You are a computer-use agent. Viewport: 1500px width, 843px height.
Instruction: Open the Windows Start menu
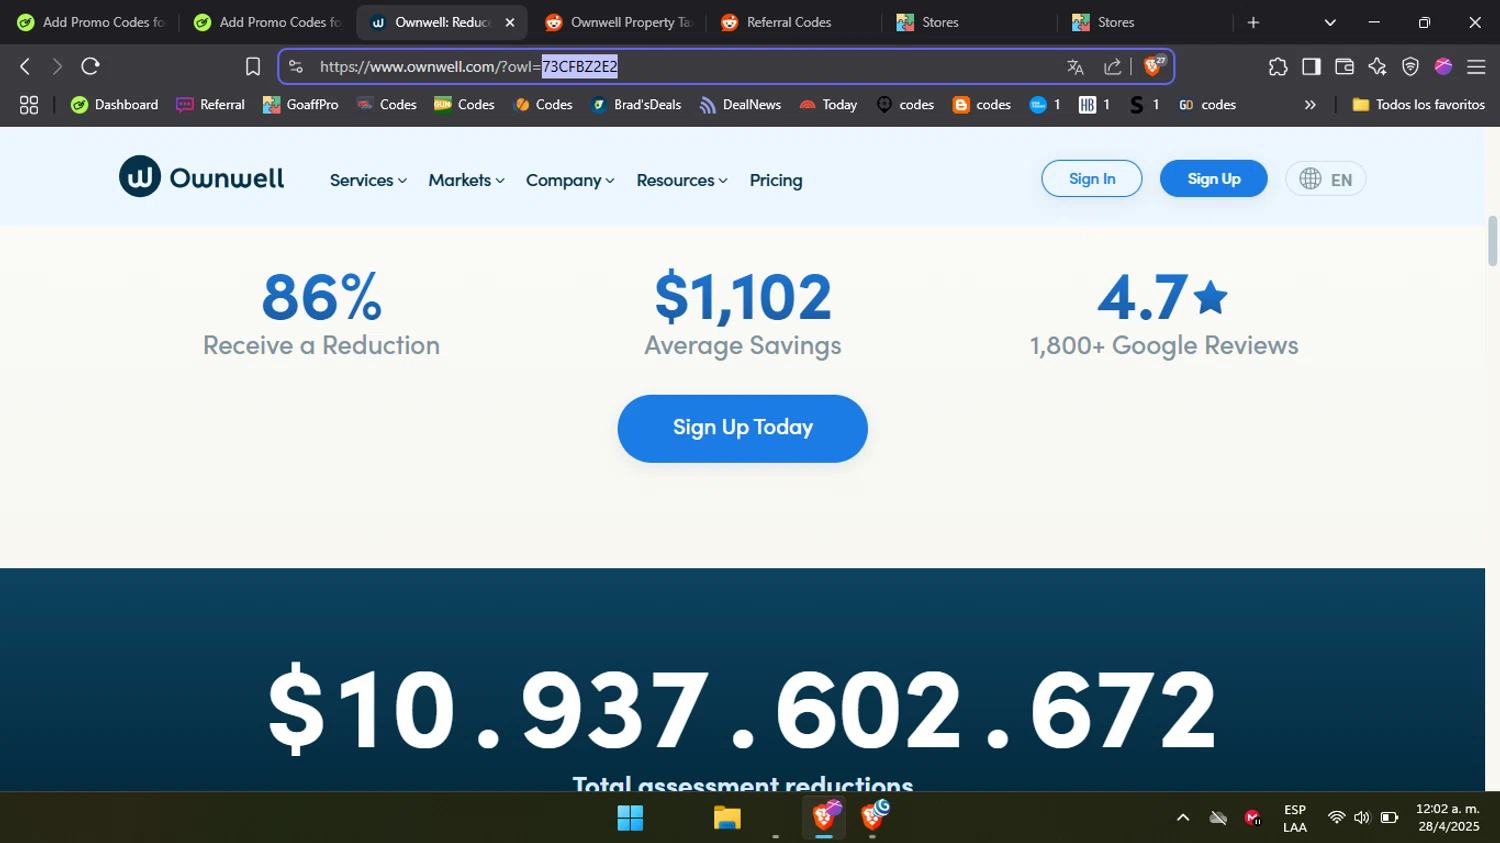(x=630, y=818)
